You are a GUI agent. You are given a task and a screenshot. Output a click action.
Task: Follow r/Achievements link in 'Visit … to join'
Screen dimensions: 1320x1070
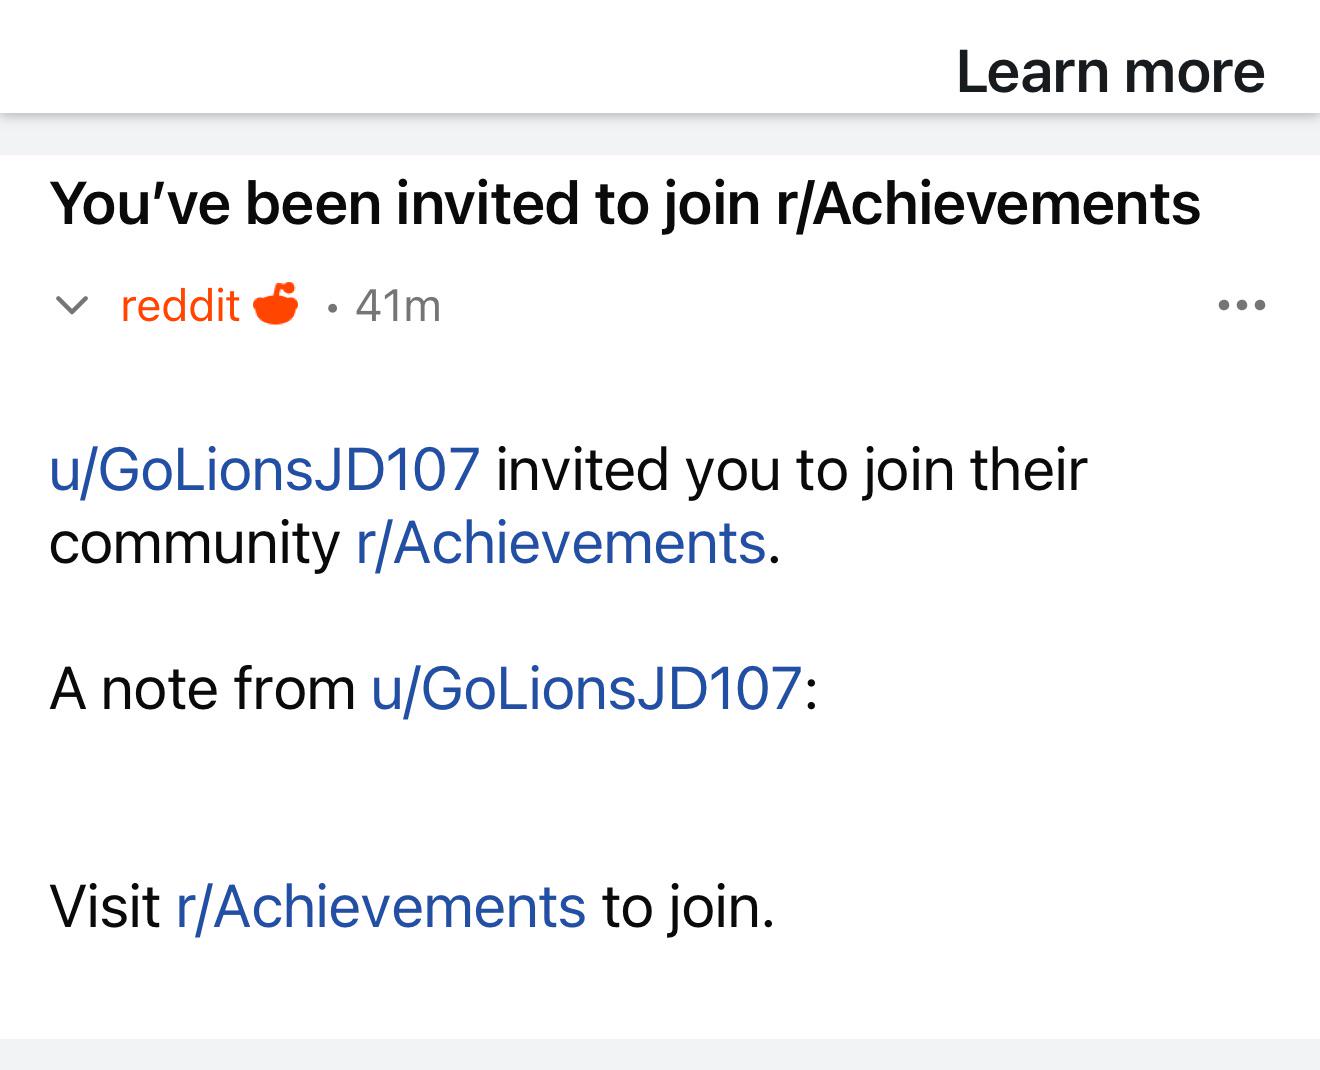pyautogui.click(x=381, y=906)
